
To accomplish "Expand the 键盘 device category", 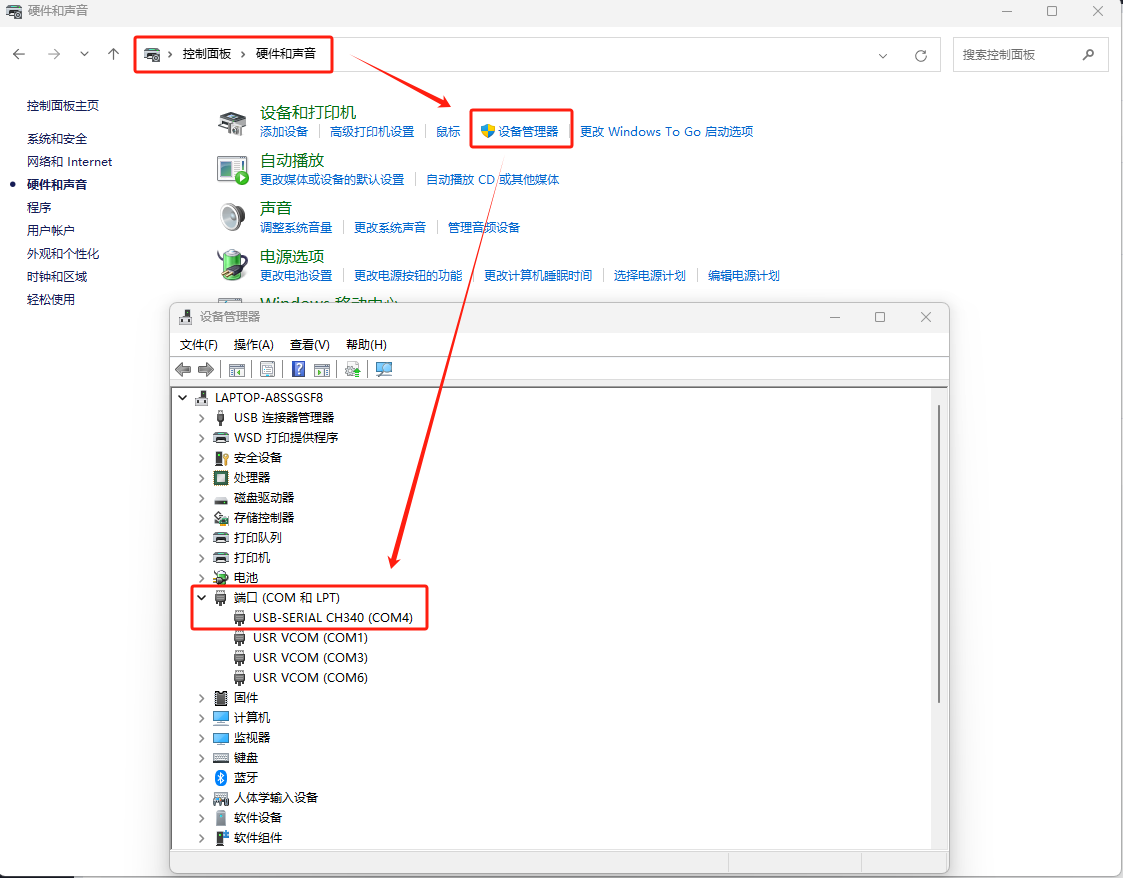I will [x=201, y=758].
